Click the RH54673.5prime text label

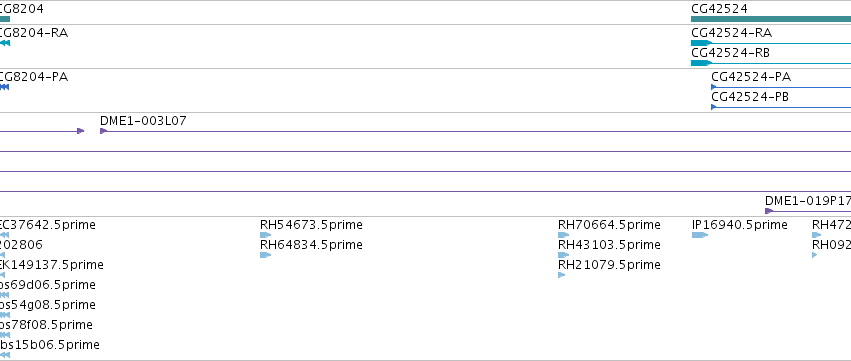coord(311,225)
